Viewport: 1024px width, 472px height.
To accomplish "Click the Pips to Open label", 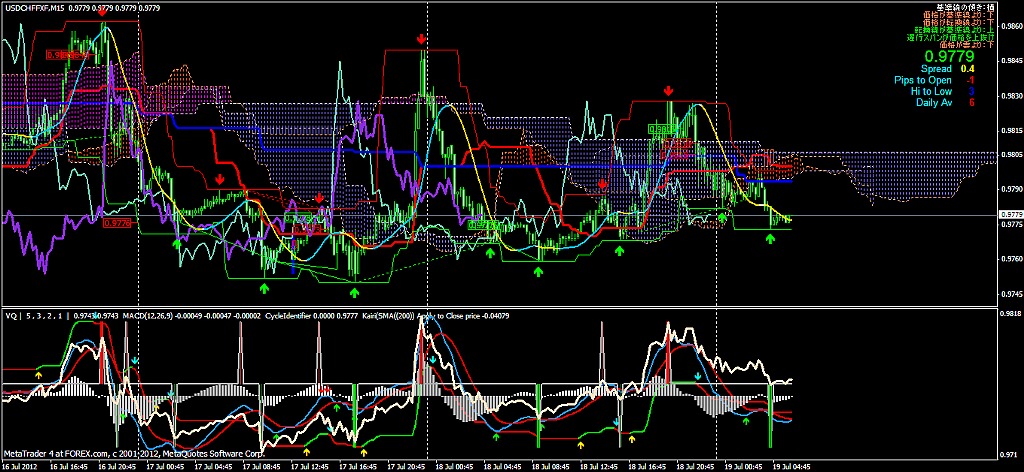I will coord(923,80).
